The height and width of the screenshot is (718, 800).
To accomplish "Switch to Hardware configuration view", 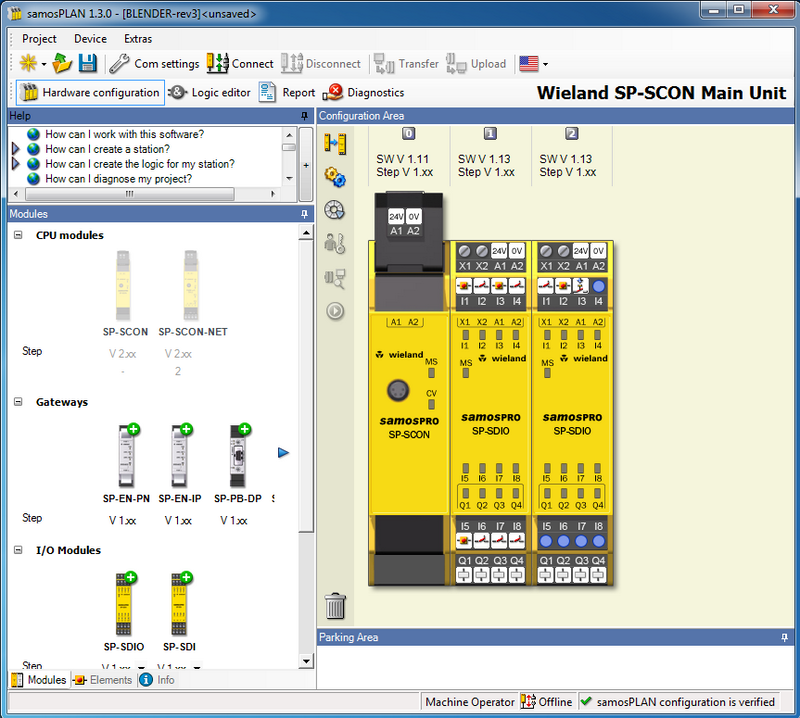I will pyautogui.click(x=90, y=92).
